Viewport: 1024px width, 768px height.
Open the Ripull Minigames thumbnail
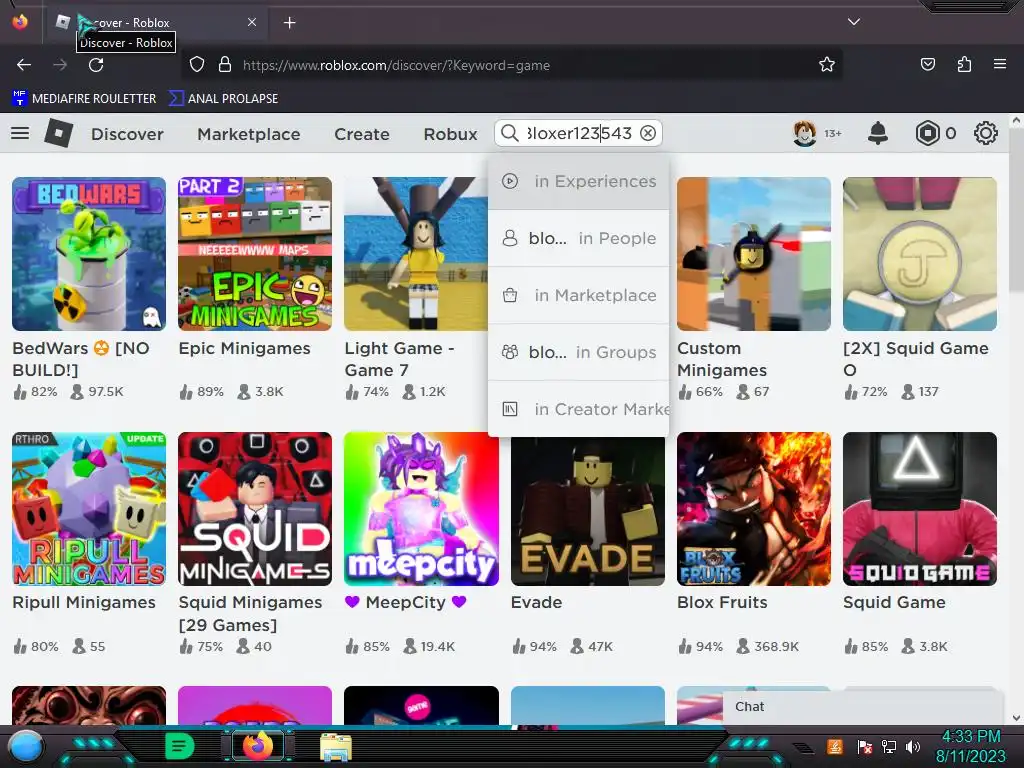coord(89,509)
